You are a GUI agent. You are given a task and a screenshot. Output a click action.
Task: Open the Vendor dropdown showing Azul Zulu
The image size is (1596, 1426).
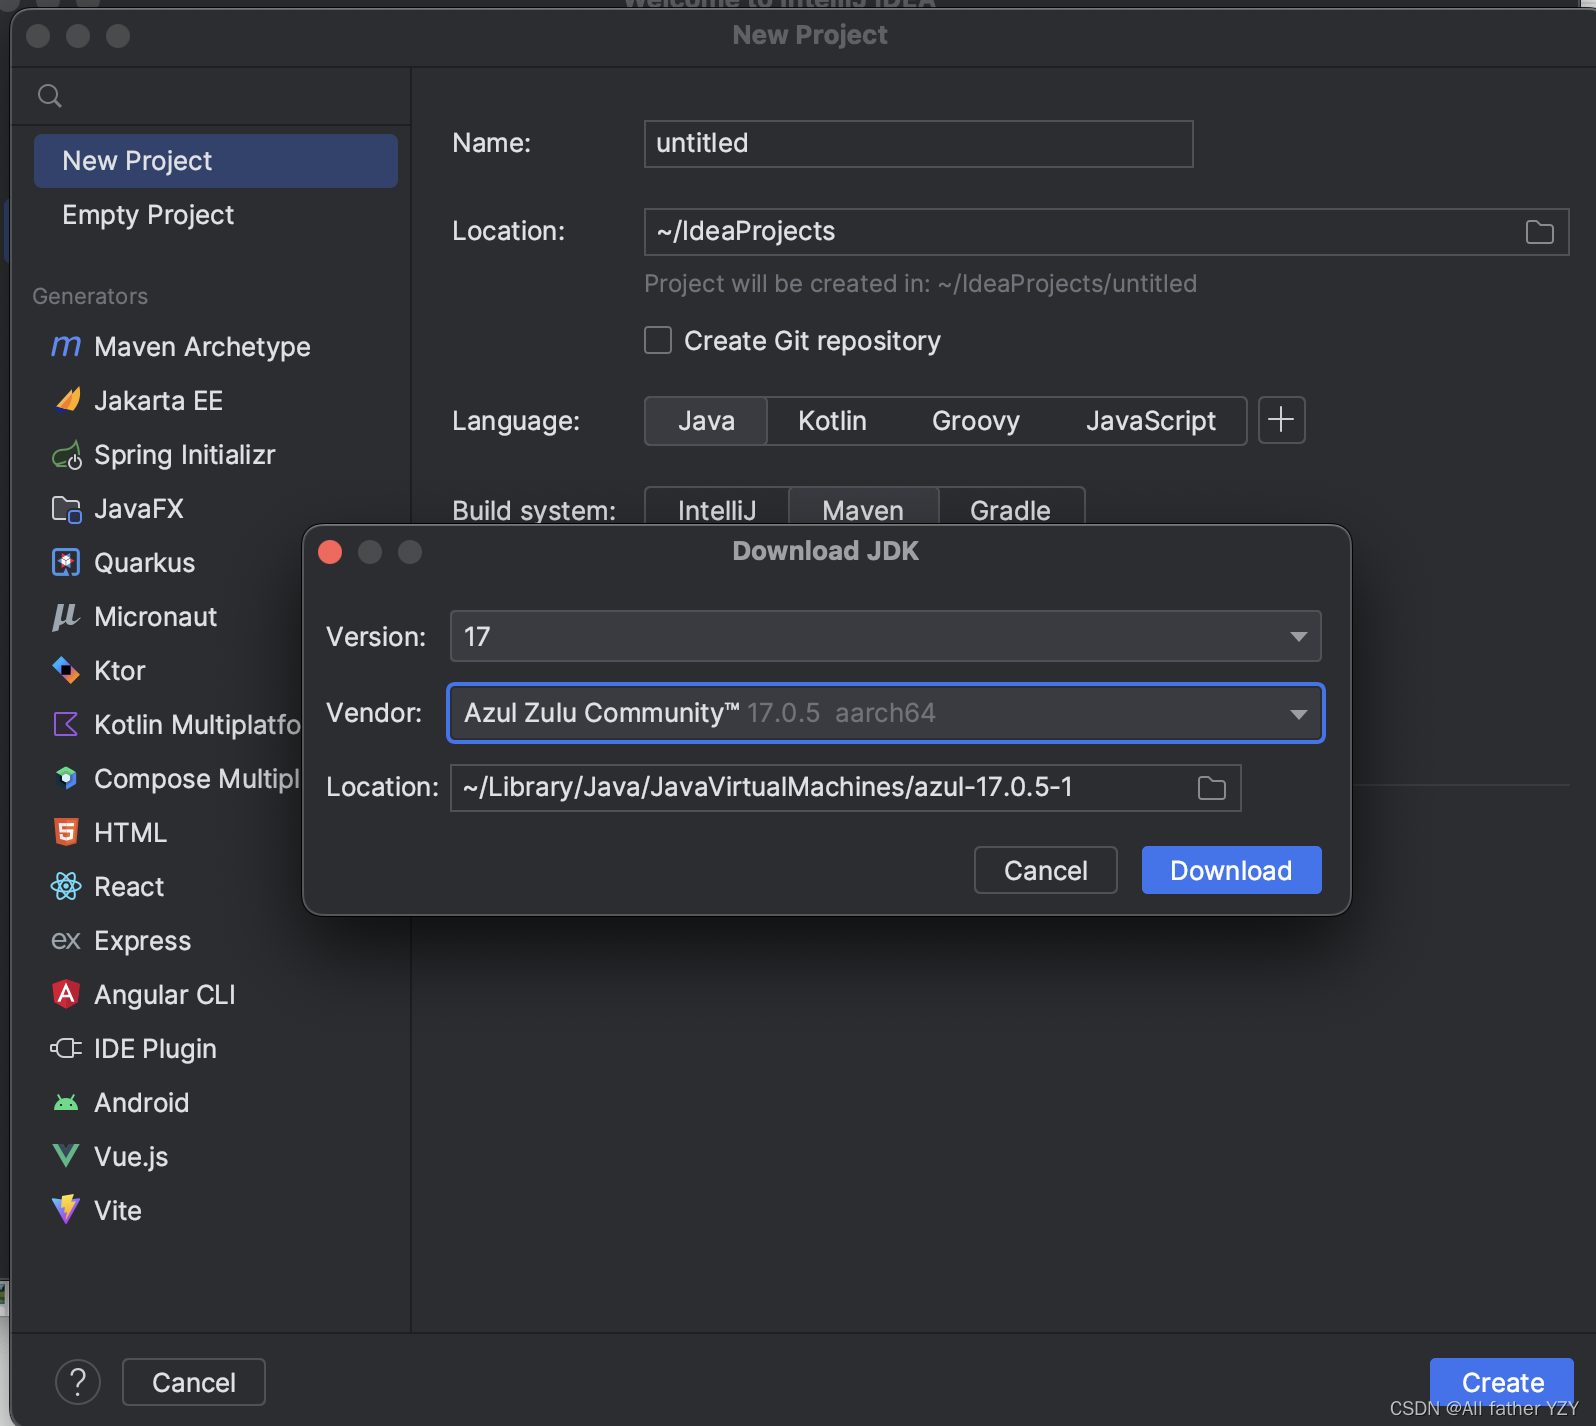886,713
